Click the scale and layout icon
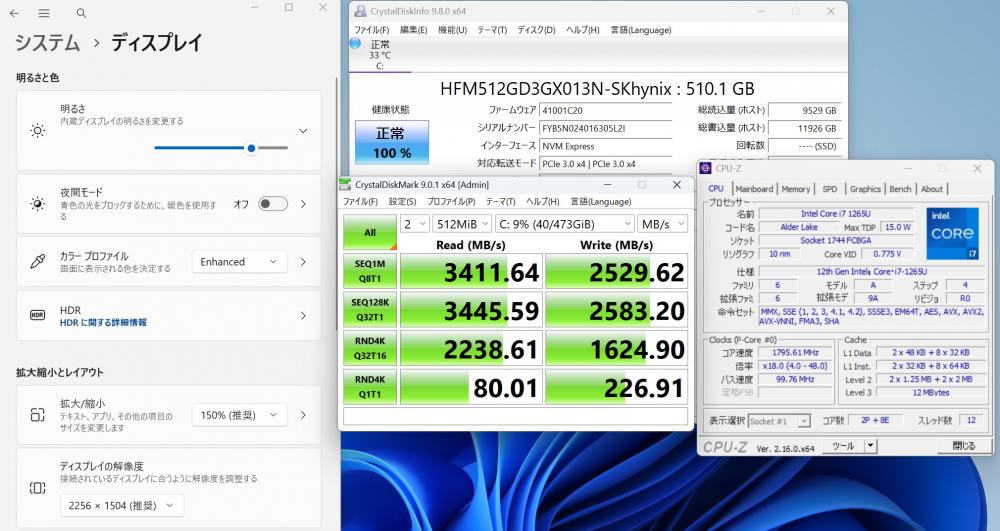Image resolution: width=1000 pixels, height=531 pixels. tap(38, 415)
